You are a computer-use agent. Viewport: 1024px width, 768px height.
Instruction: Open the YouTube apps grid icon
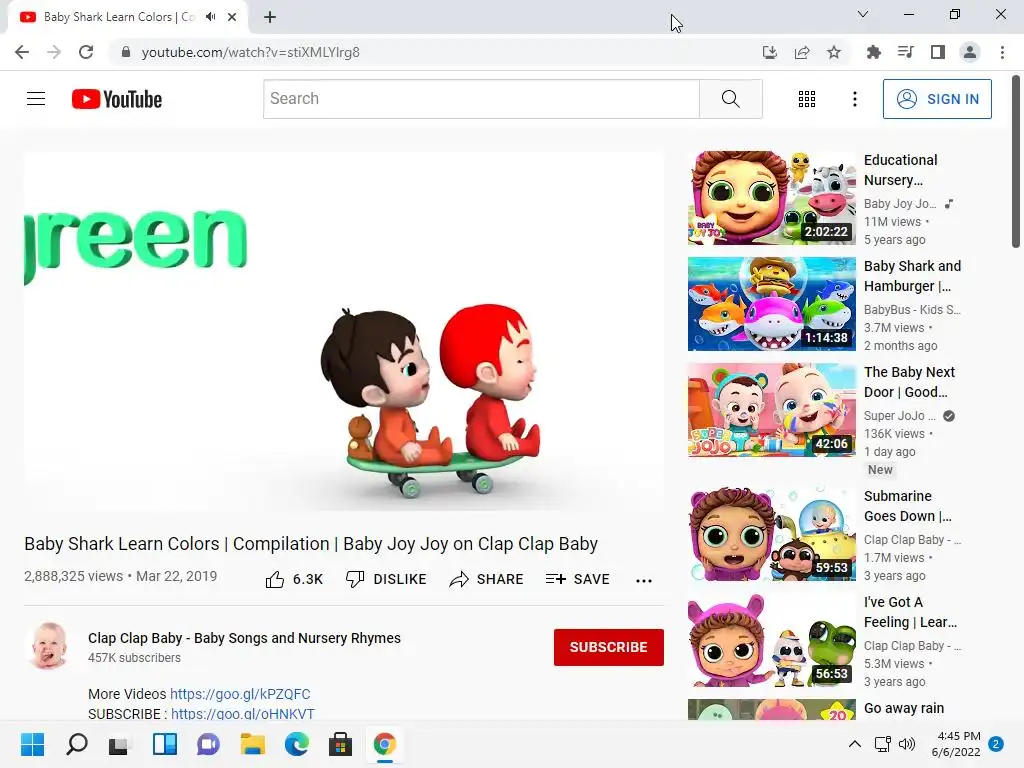(x=807, y=99)
